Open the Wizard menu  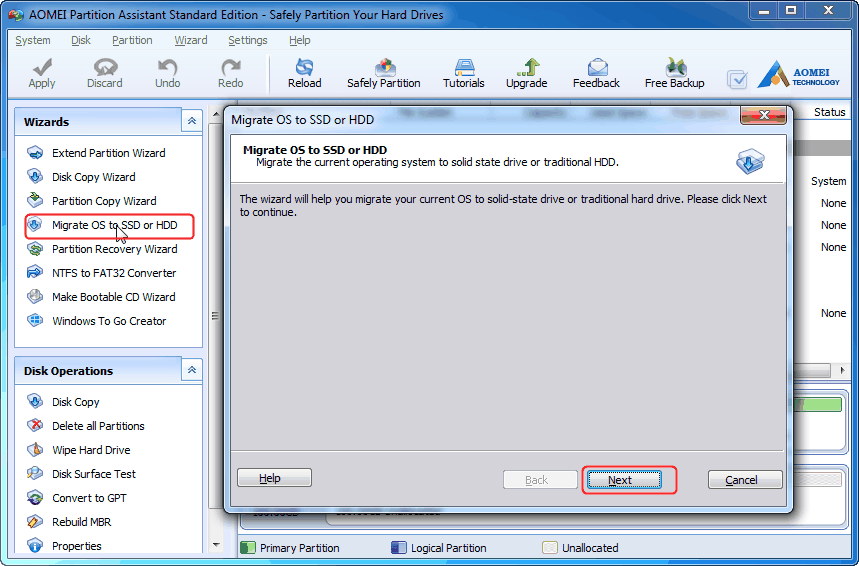click(x=191, y=40)
